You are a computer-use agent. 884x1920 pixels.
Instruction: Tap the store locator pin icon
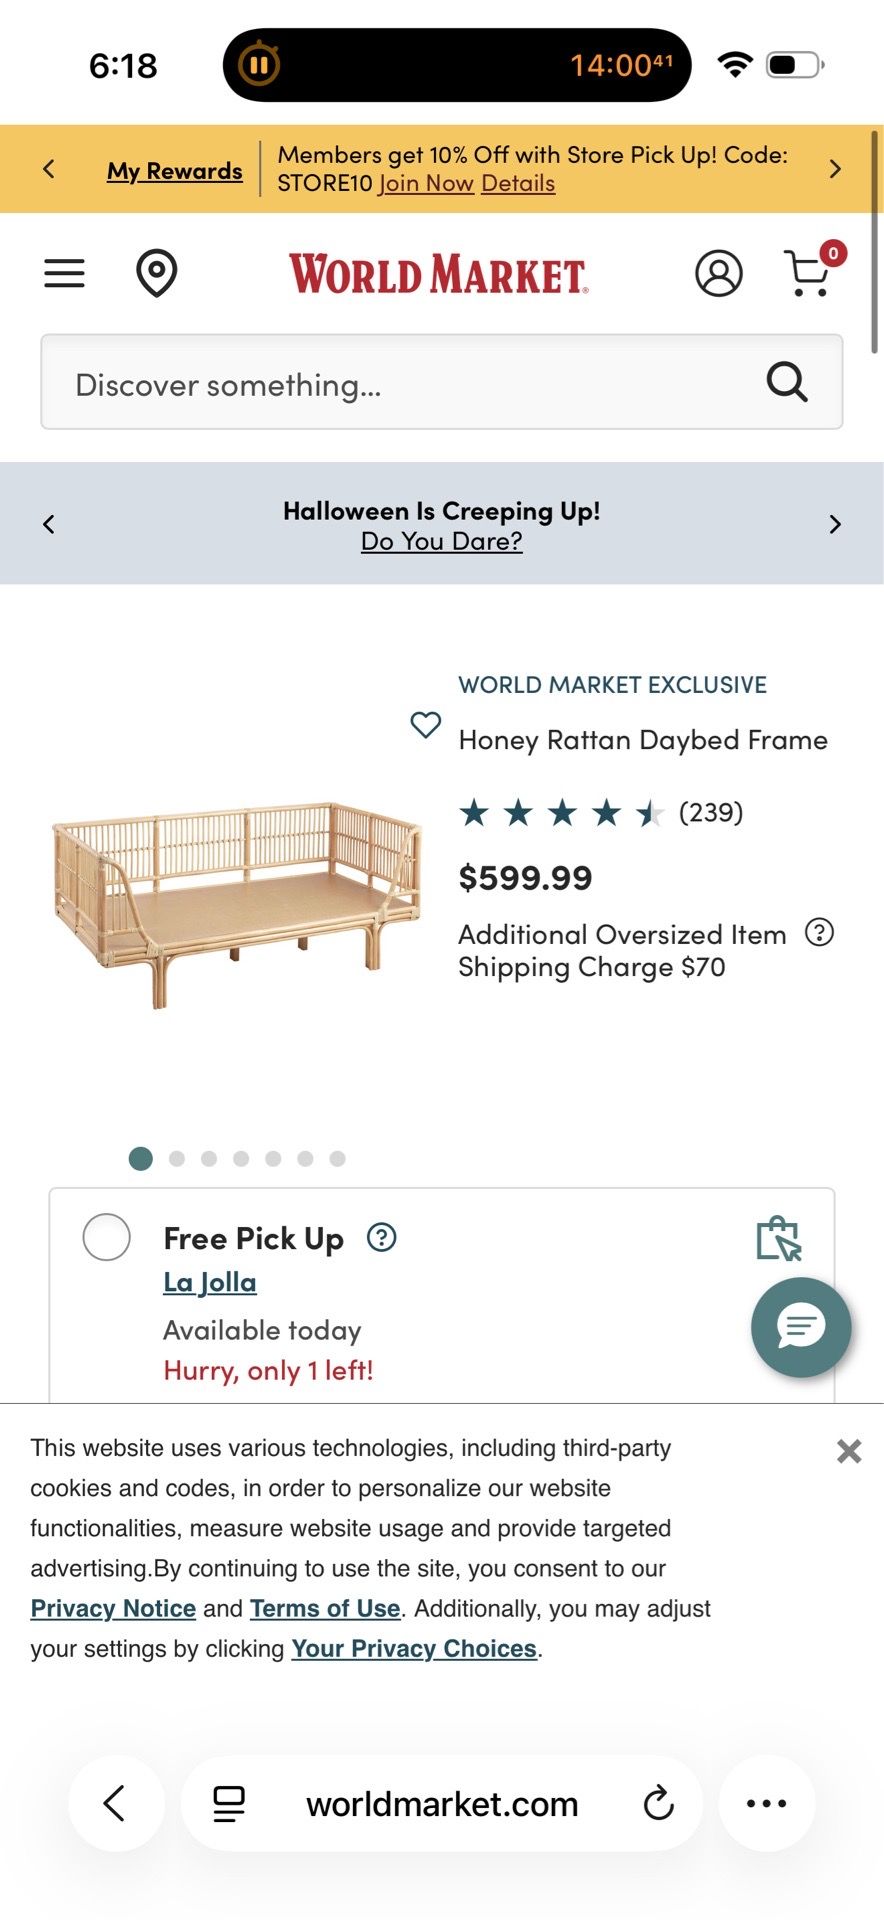(x=156, y=273)
